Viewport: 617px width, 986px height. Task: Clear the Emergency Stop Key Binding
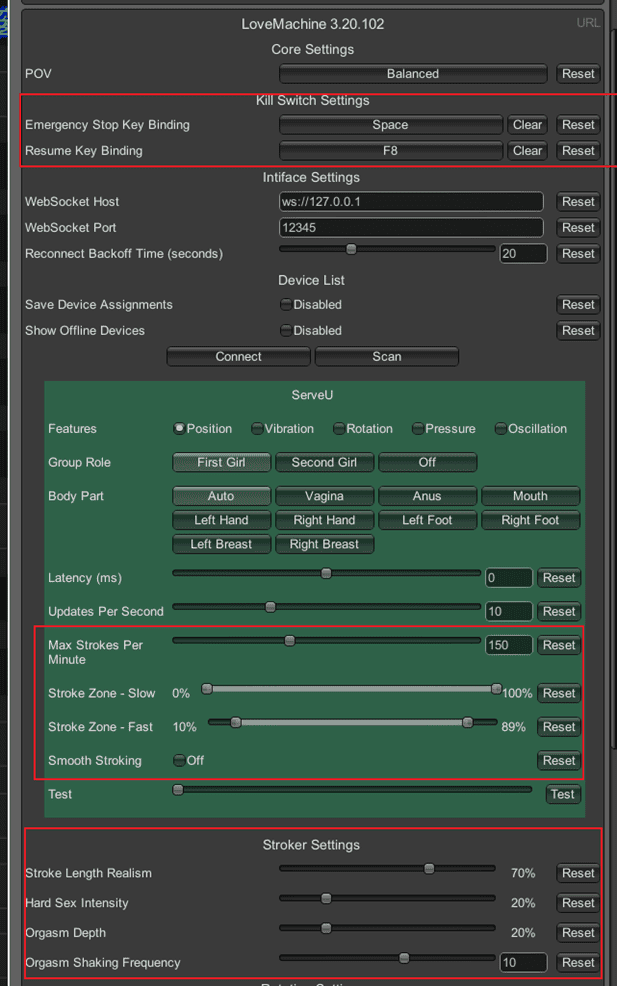[x=527, y=125]
